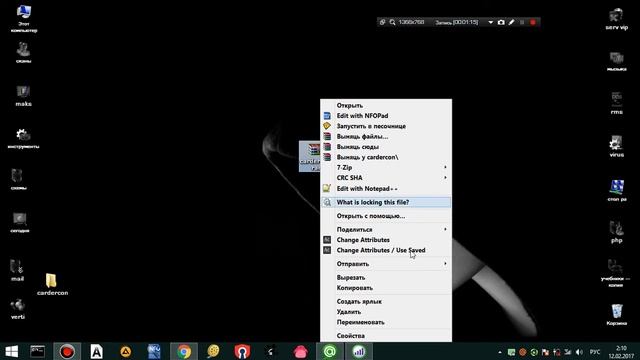The height and width of the screenshot is (360, 640).
Task: Select the php desktop icon
Action: point(616,232)
